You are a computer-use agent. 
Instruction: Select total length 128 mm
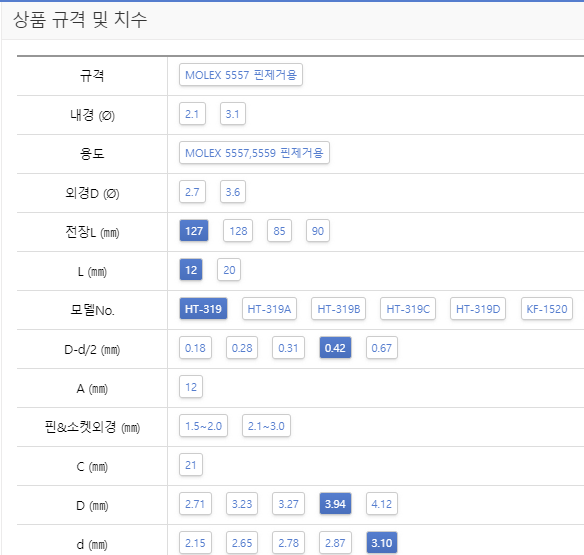tap(238, 231)
